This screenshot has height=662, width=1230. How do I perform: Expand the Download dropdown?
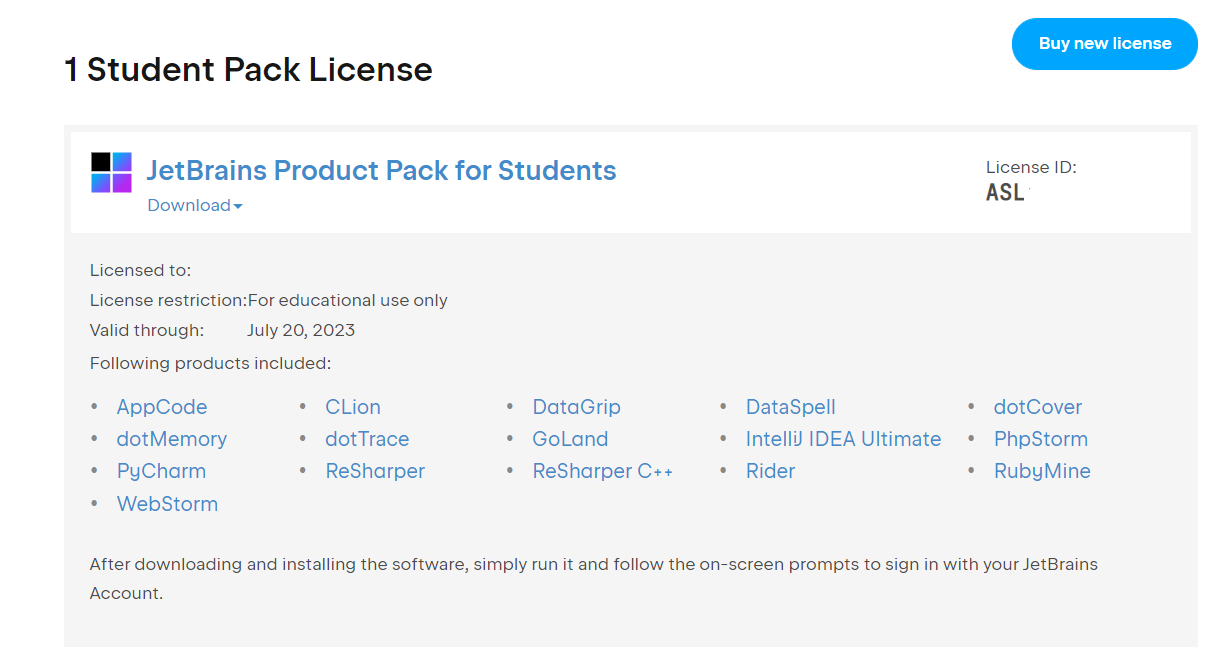tap(195, 205)
